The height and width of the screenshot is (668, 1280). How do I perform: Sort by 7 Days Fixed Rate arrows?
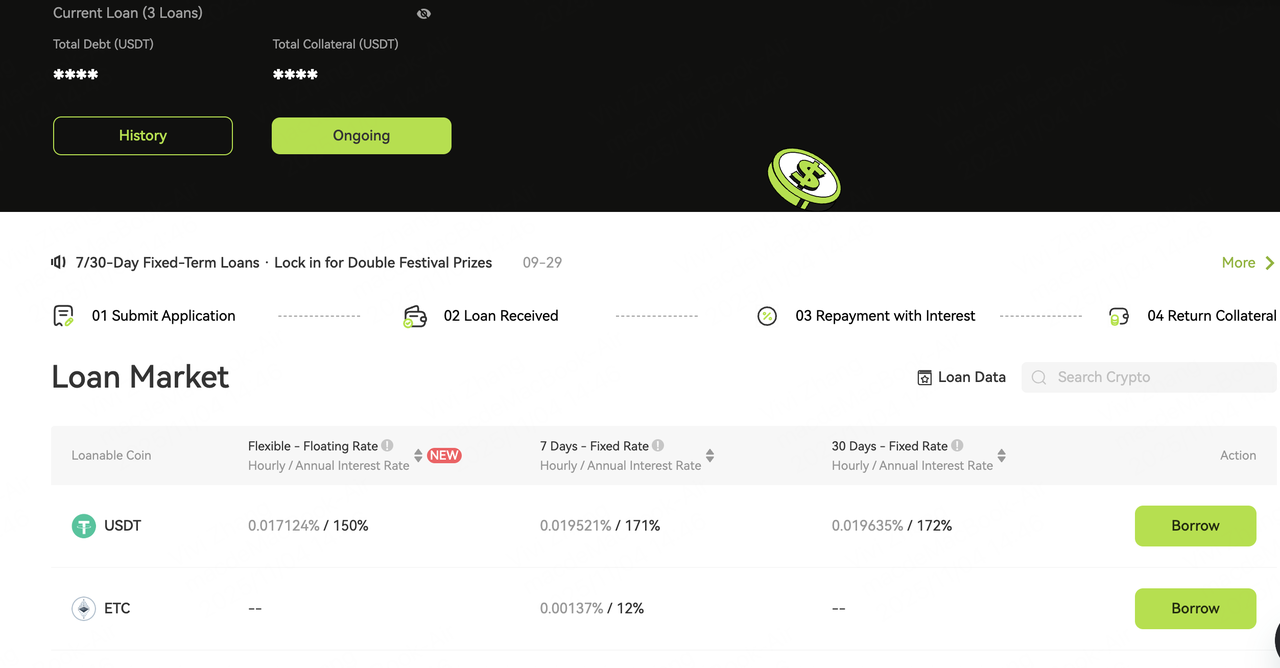[x=710, y=456]
